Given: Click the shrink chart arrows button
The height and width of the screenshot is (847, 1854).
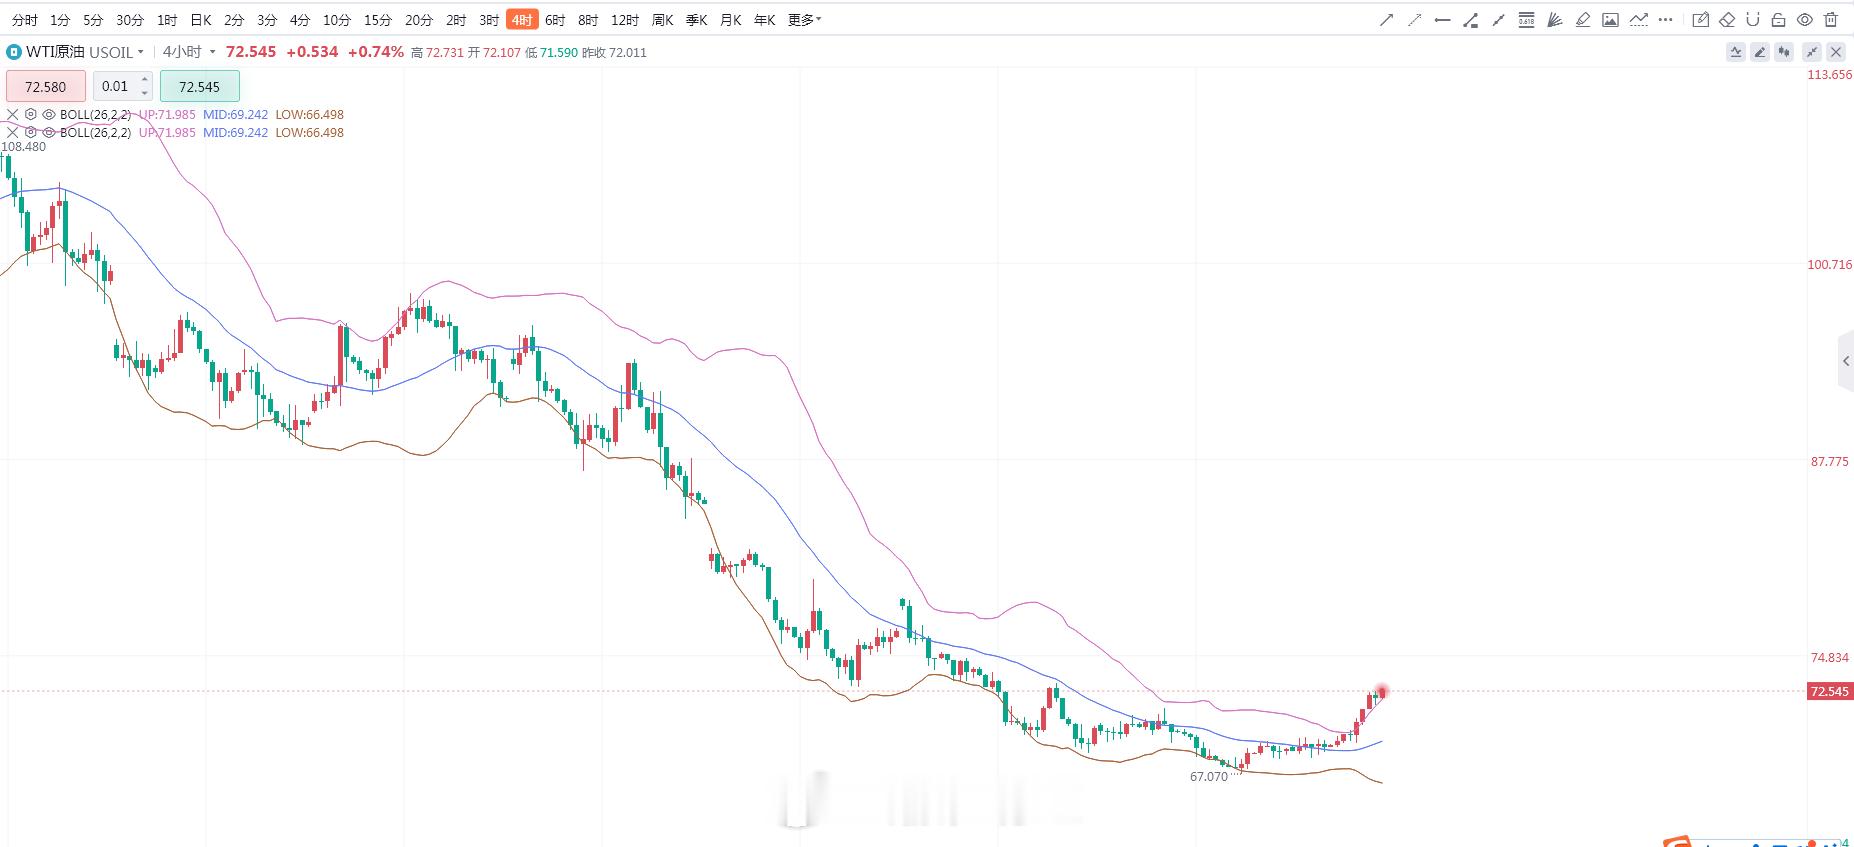Looking at the screenshot, I should (x=1812, y=52).
